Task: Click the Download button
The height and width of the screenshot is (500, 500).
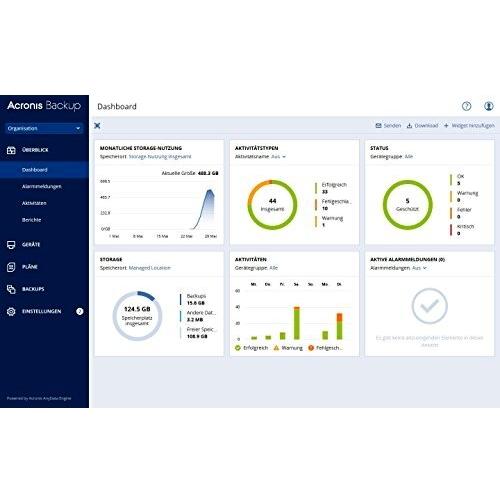Action: [x=422, y=126]
